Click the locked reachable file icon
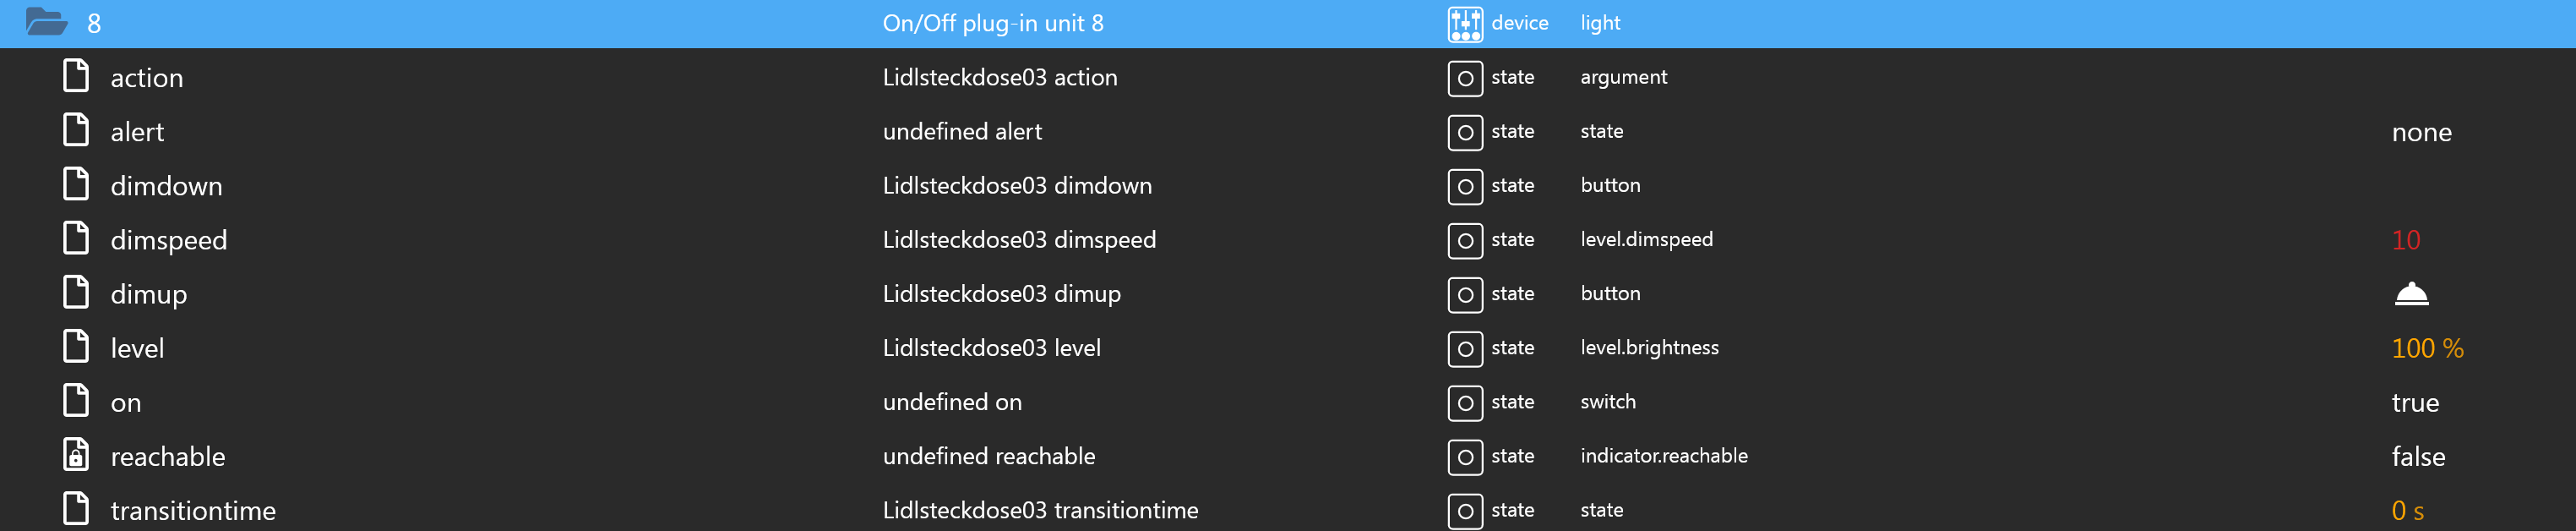Viewport: 2576px width, 531px height. [x=76, y=456]
